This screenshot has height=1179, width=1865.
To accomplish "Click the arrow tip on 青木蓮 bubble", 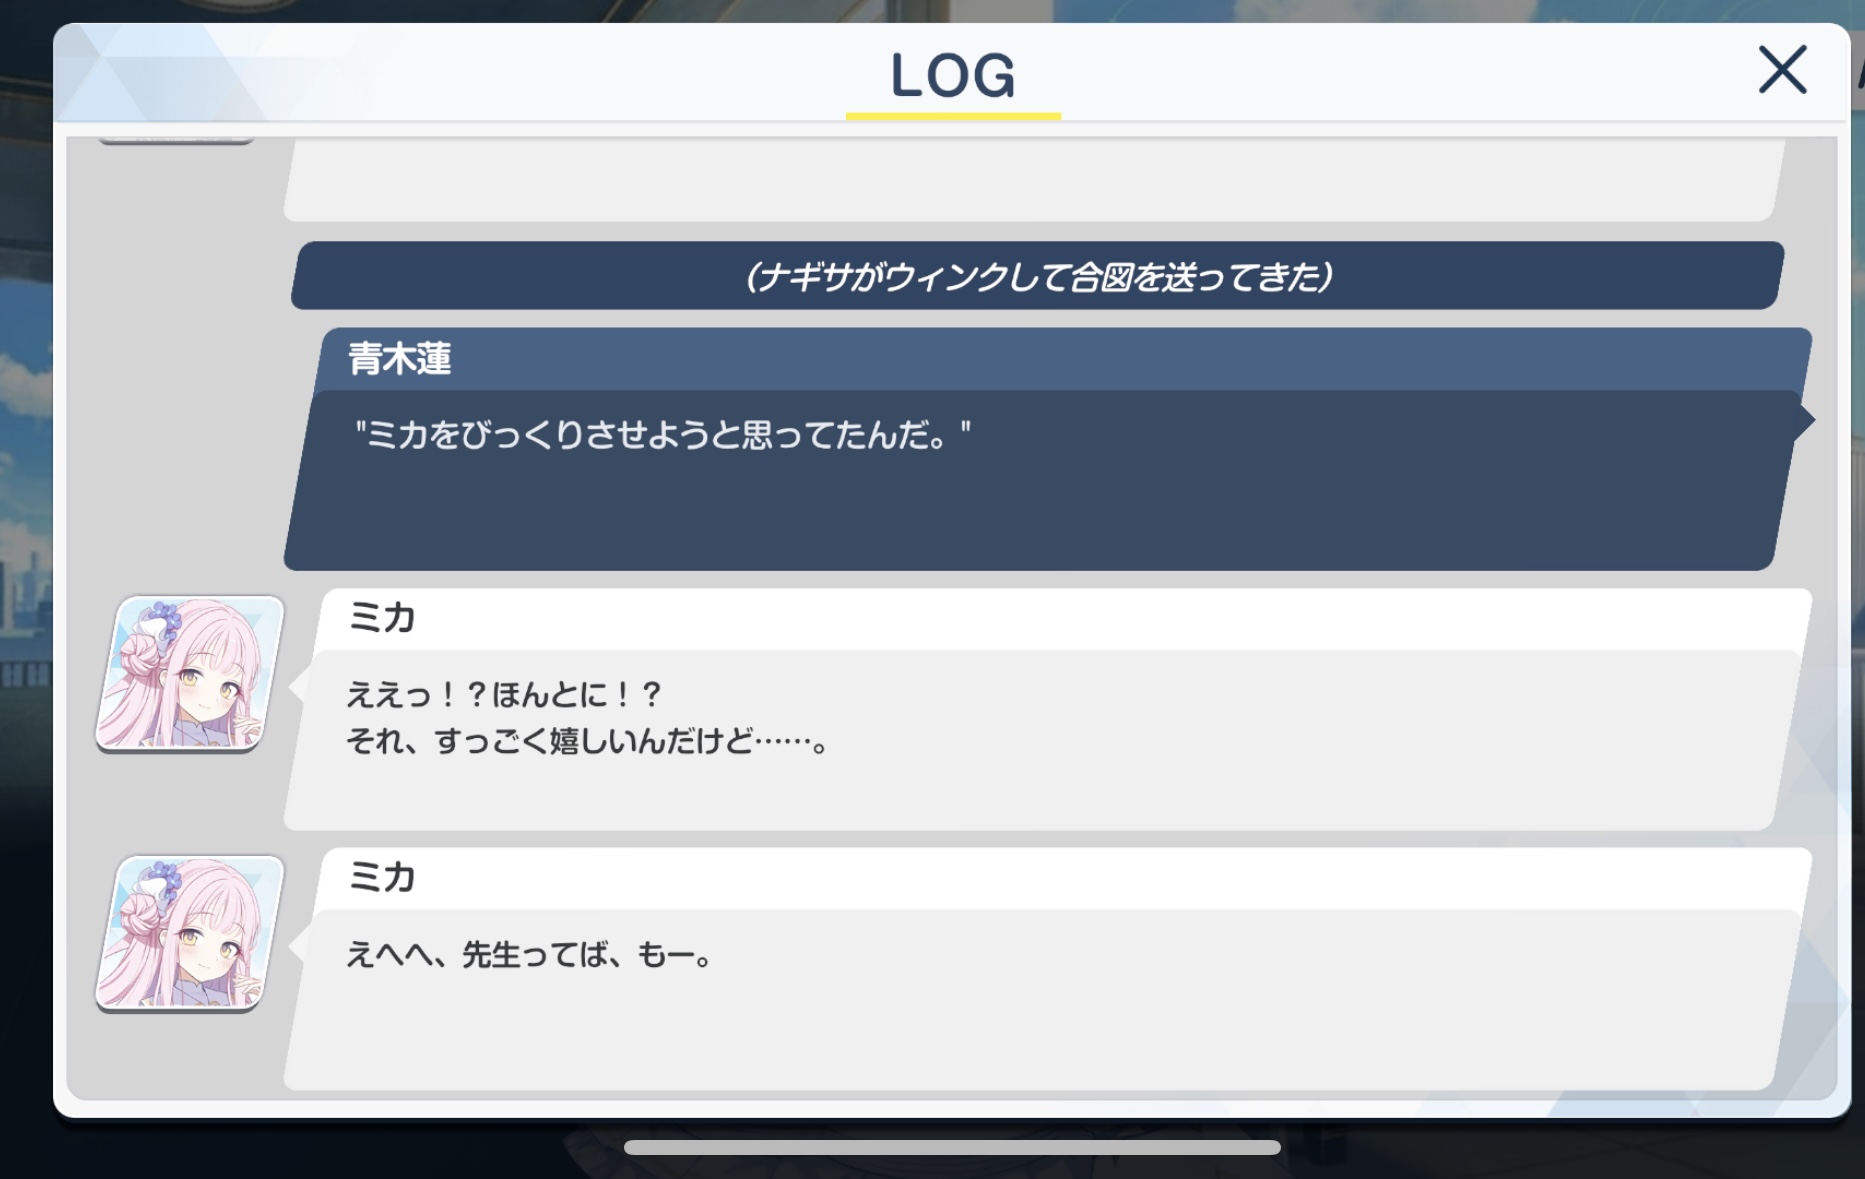I will coord(1806,420).
